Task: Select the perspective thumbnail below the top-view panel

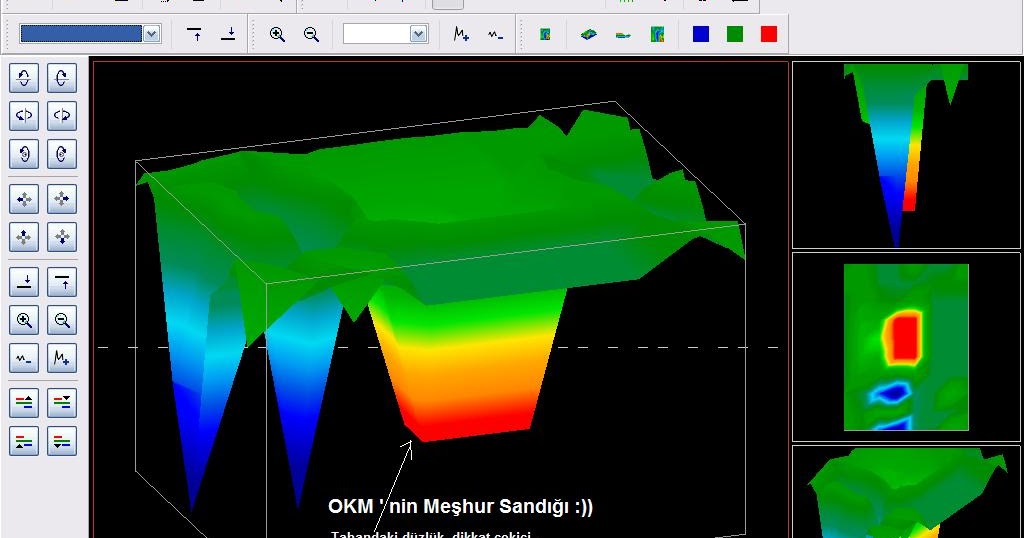Action: [x=906, y=492]
